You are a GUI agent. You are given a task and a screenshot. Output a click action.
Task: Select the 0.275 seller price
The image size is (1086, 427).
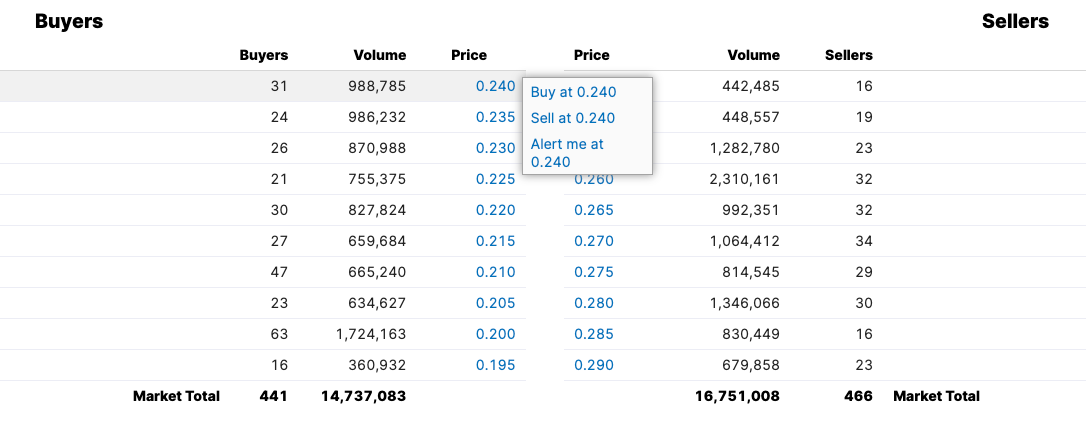coord(593,272)
